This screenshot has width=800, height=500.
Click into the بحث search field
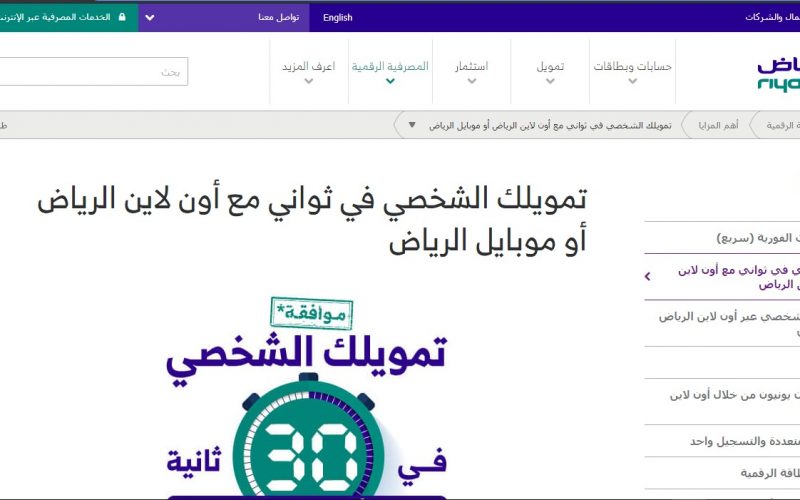[x=94, y=71]
